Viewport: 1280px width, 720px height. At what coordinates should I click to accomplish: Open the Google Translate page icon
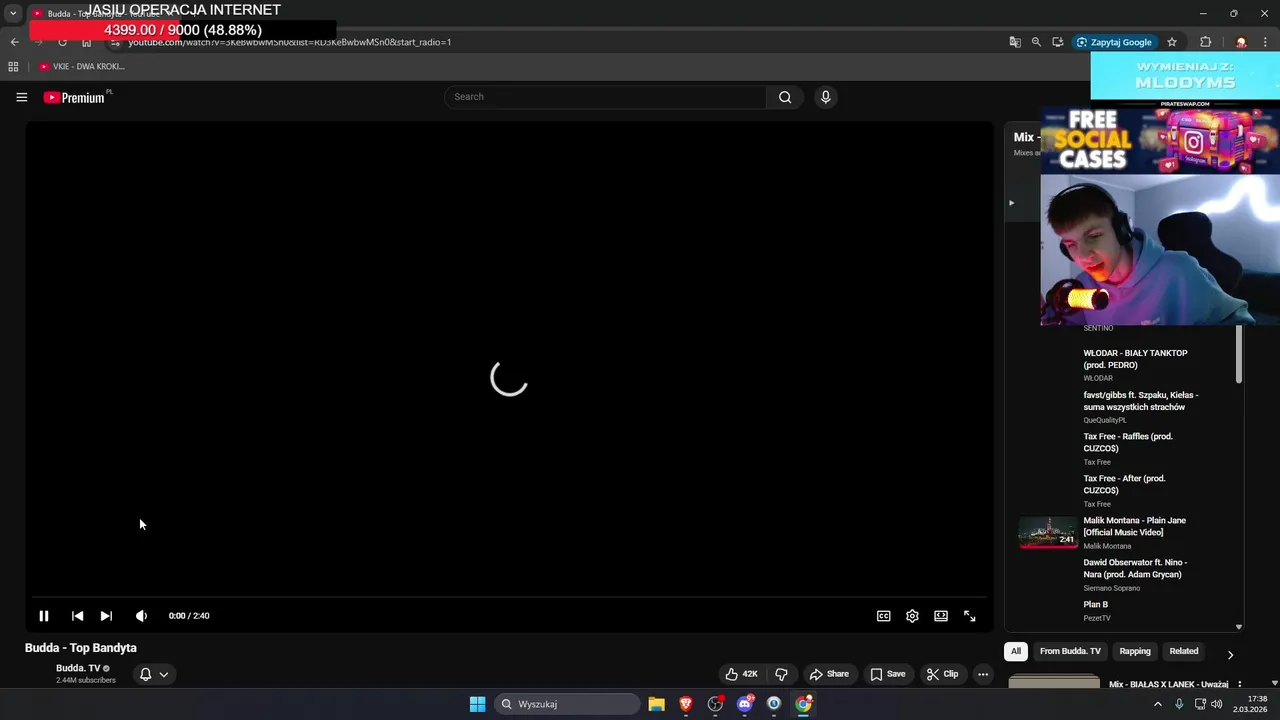point(1015,42)
